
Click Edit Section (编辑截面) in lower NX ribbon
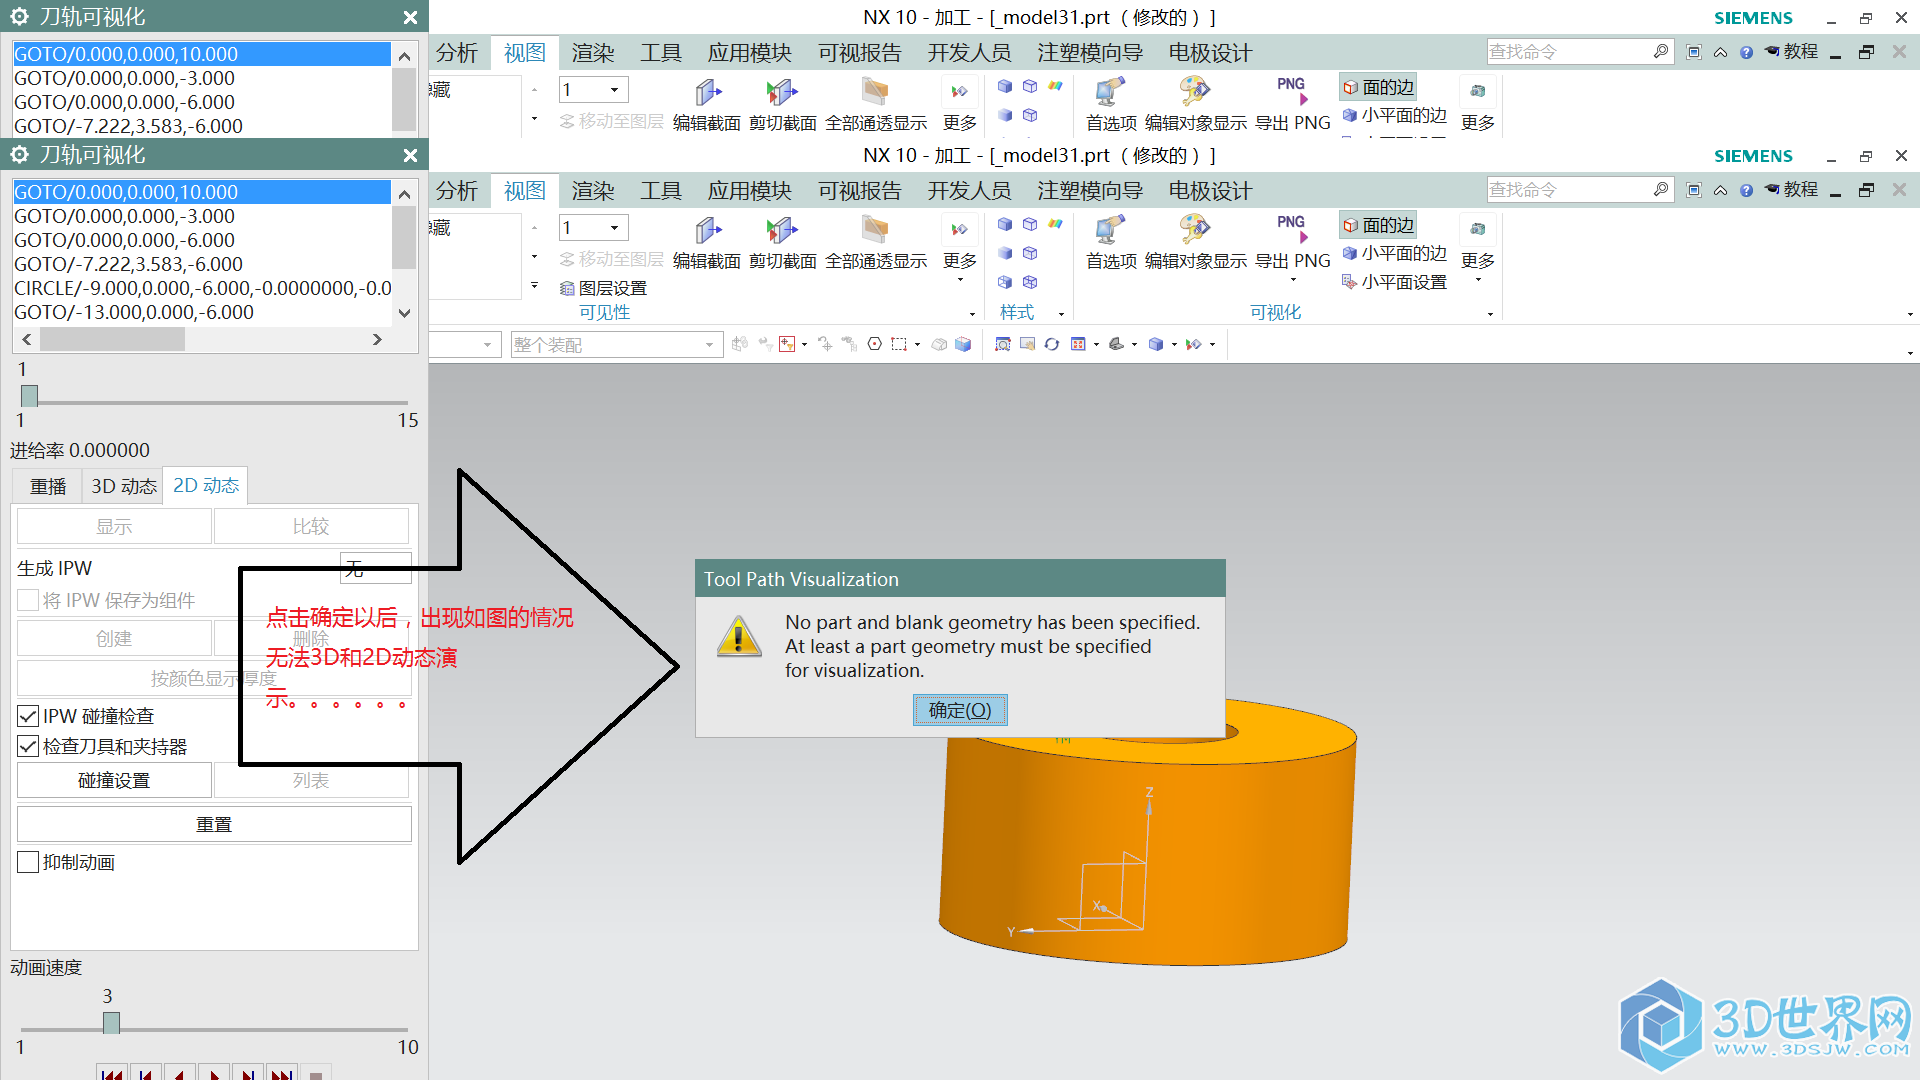706,243
